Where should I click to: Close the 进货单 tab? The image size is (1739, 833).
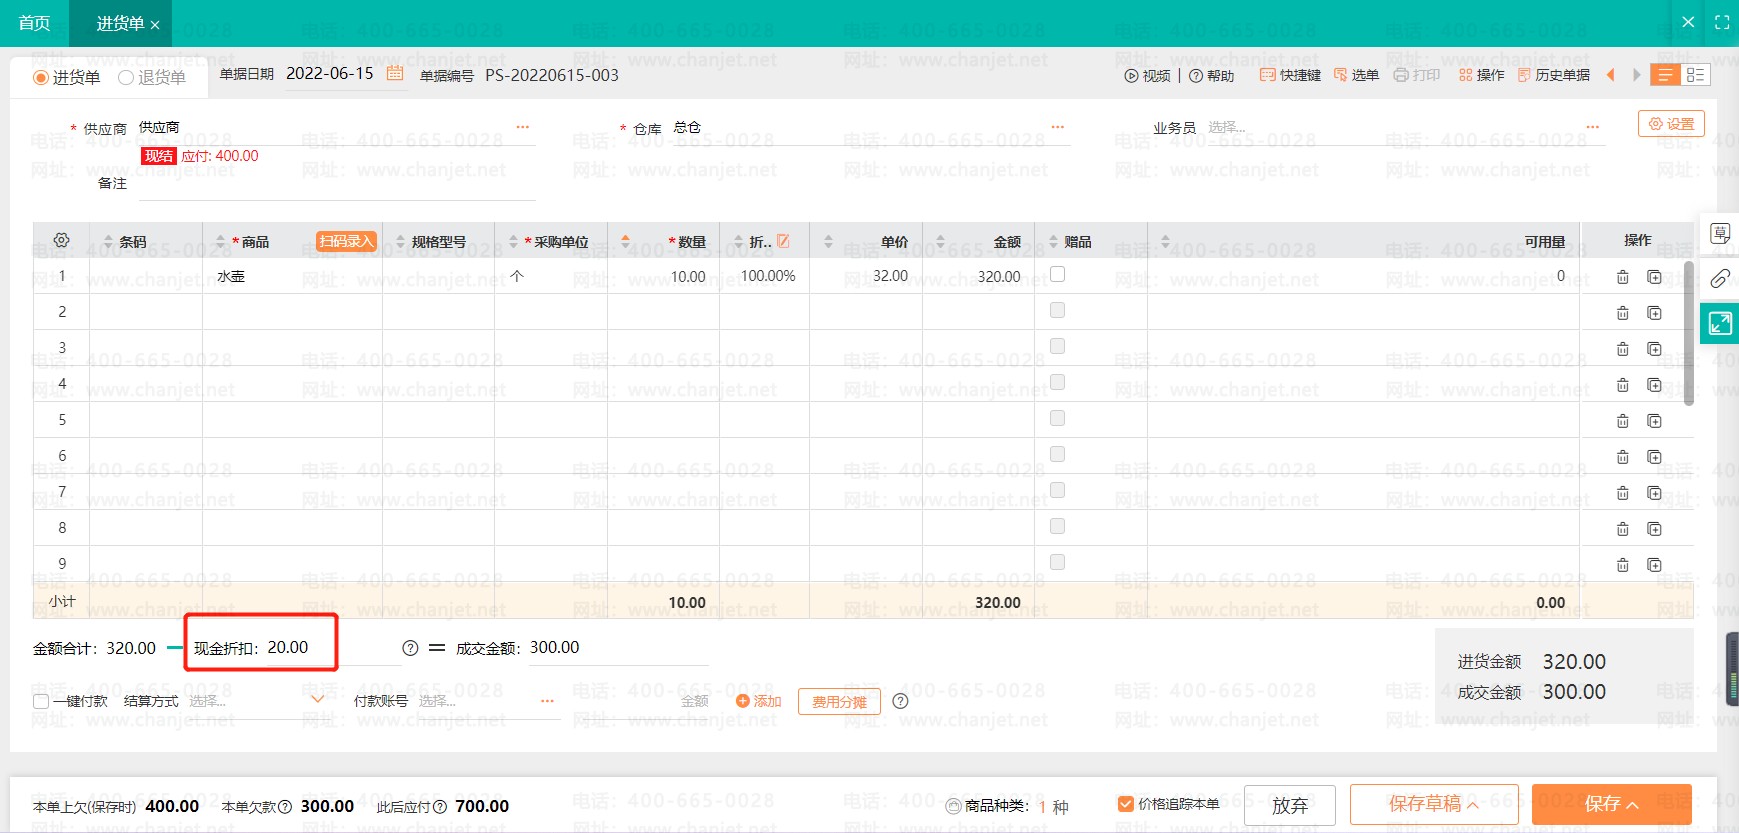coord(155,25)
